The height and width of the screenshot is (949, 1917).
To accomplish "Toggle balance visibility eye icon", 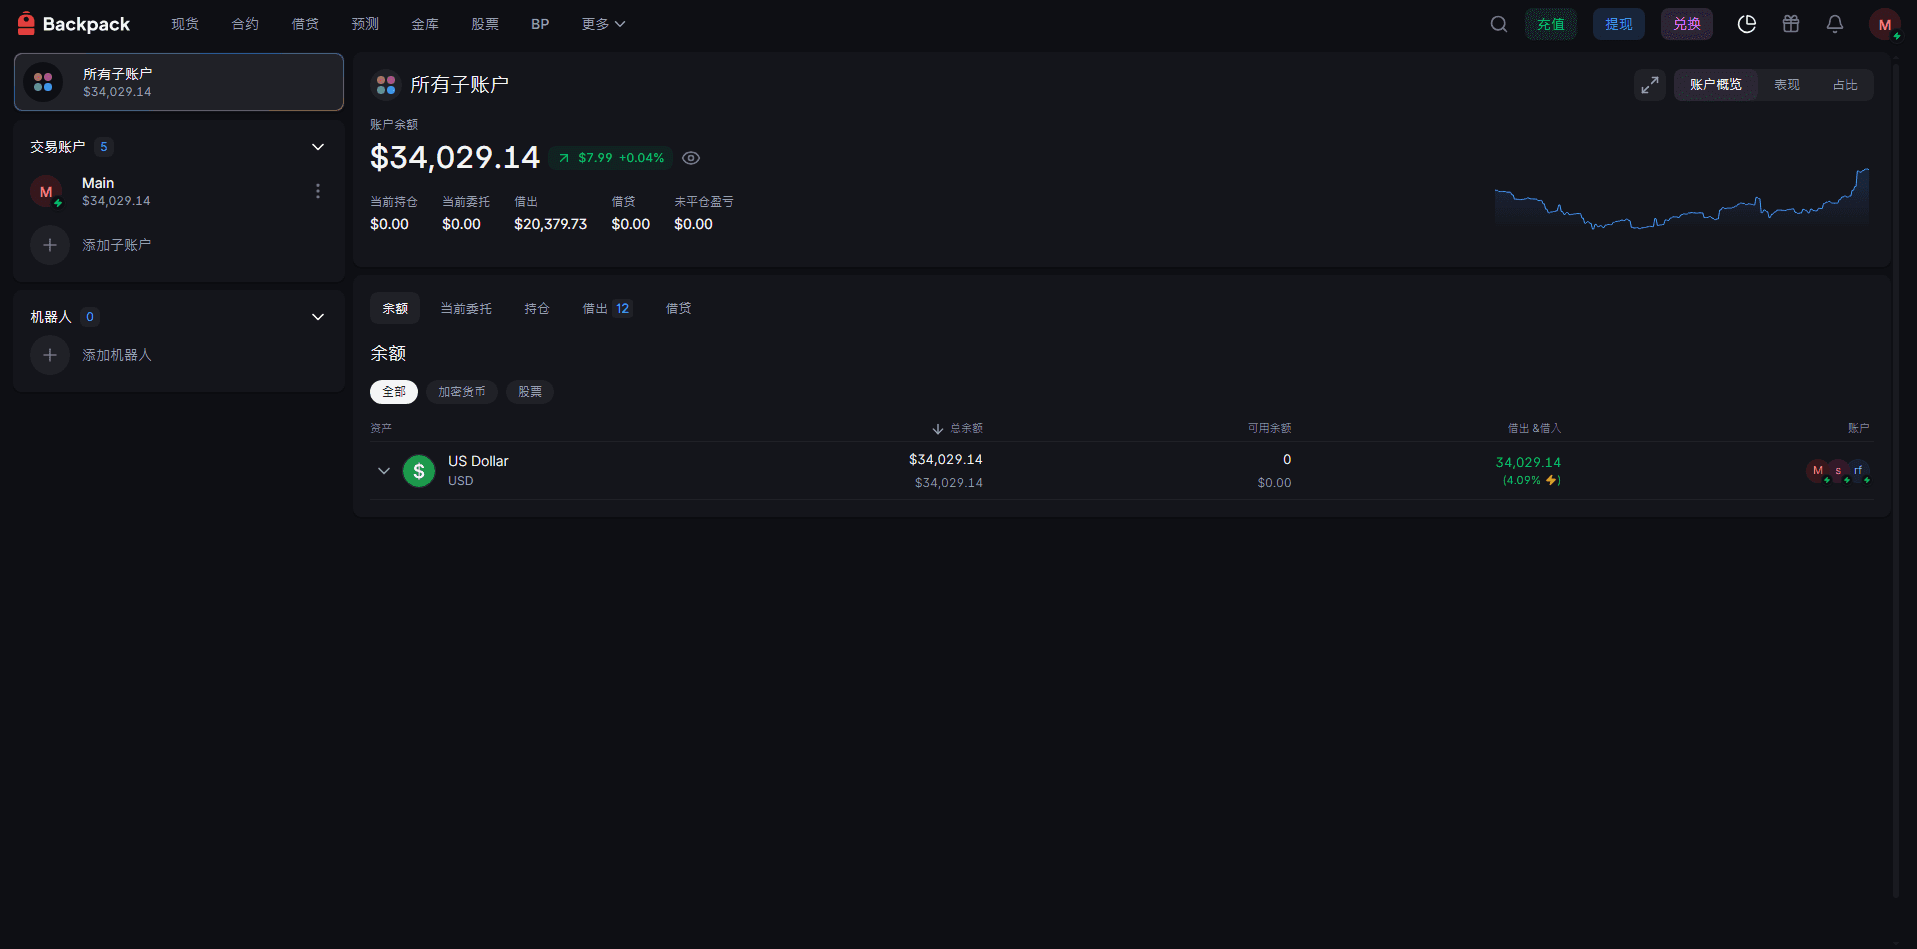I will coord(691,158).
